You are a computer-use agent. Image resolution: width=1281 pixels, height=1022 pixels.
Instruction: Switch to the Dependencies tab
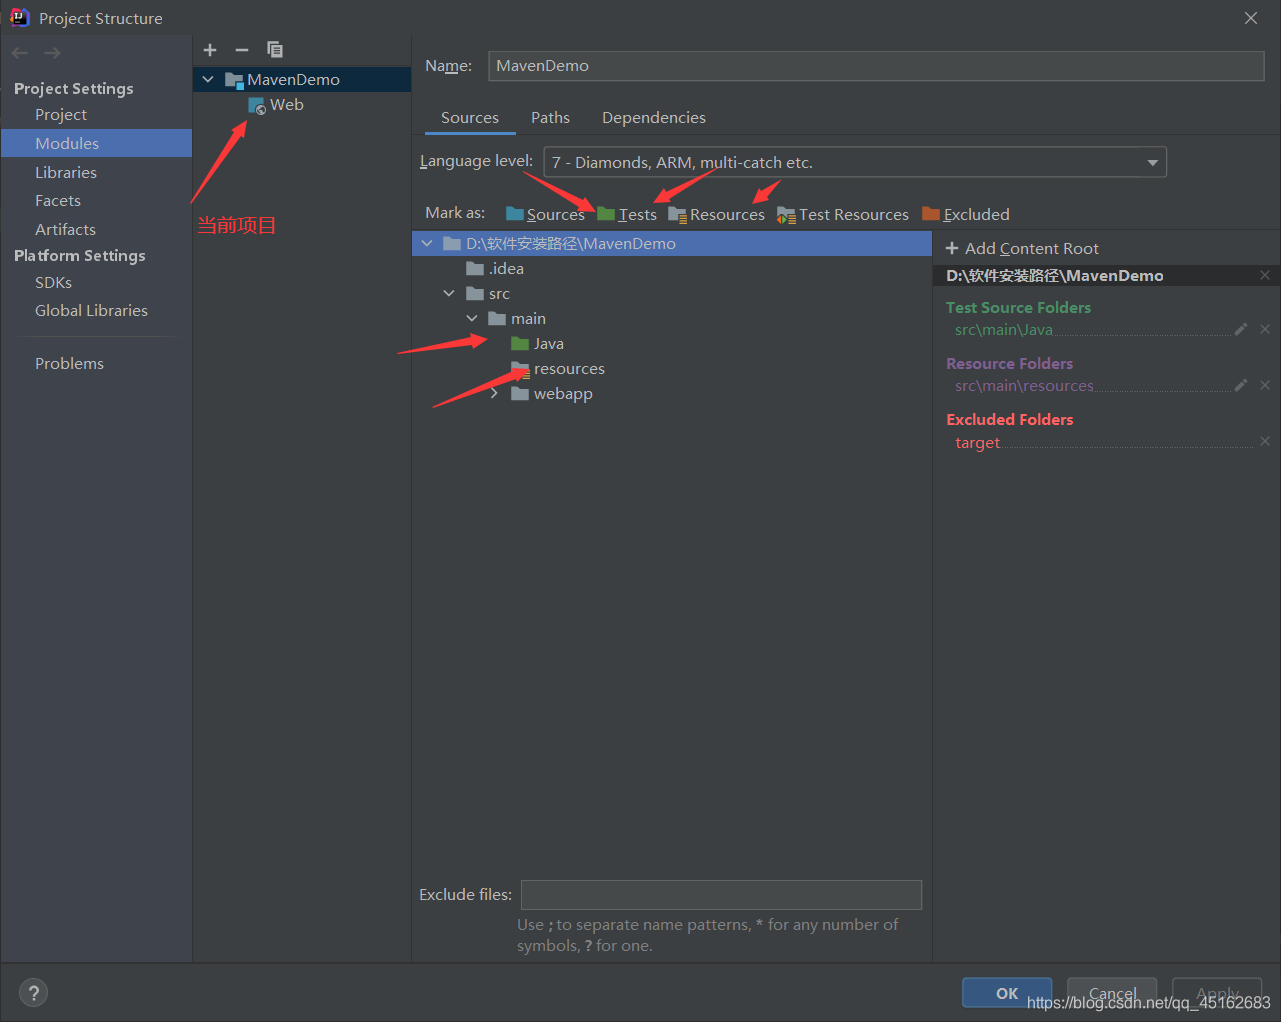[x=654, y=118]
